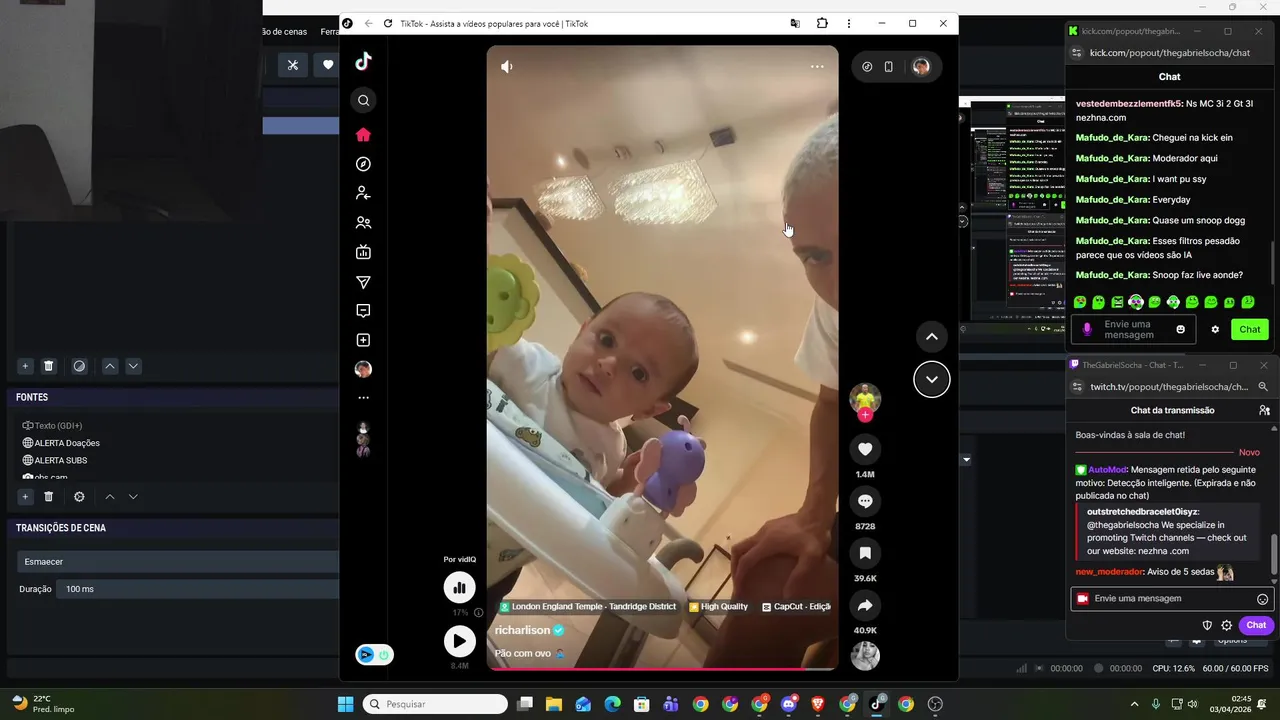This screenshot has width=1280, height=720.
Task: Reload the TikTok page
Action: pos(388,23)
